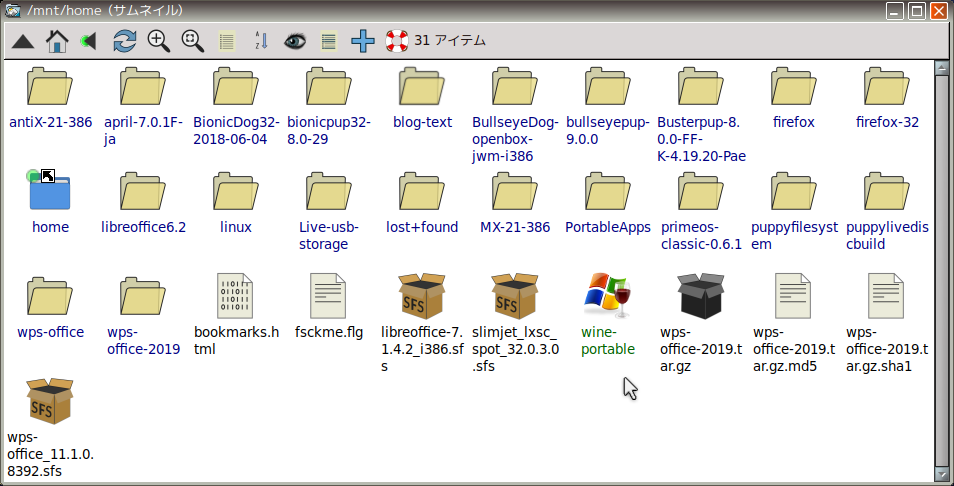The width and height of the screenshot is (954, 486).
Task: Select the fsckme.flg file
Action: (329, 296)
